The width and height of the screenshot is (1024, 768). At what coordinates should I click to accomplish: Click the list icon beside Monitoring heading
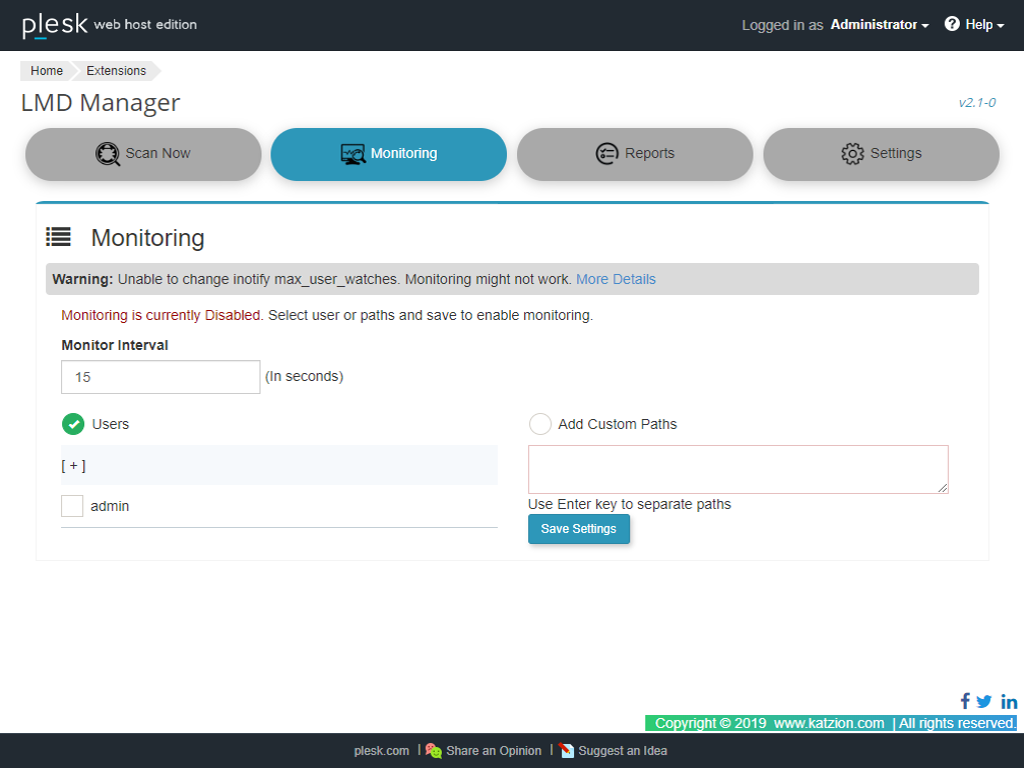[x=58, y=237]
